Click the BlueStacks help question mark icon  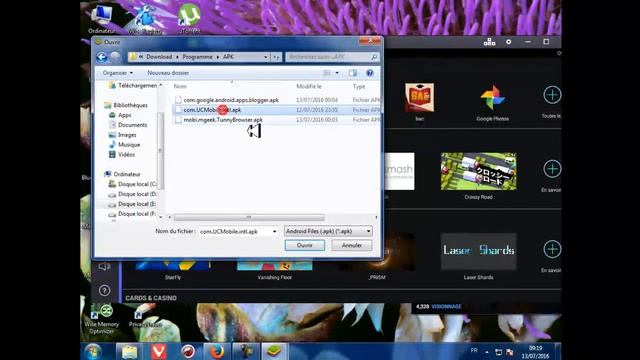coord(104,290)
